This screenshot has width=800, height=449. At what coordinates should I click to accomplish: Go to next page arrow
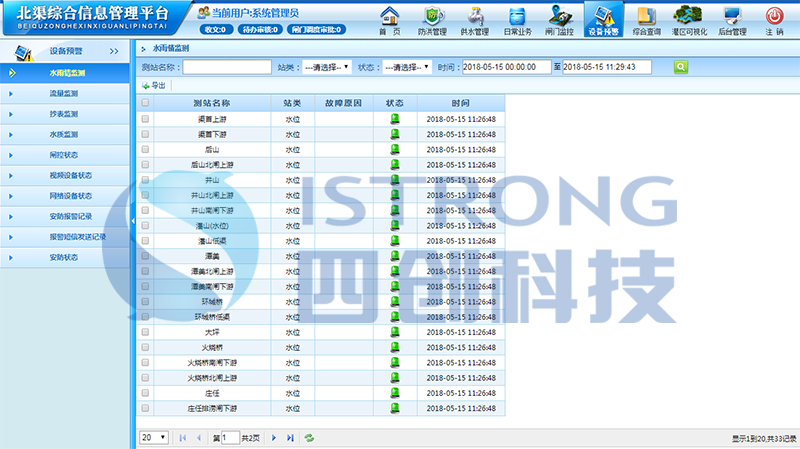click(x=273, y=438)
